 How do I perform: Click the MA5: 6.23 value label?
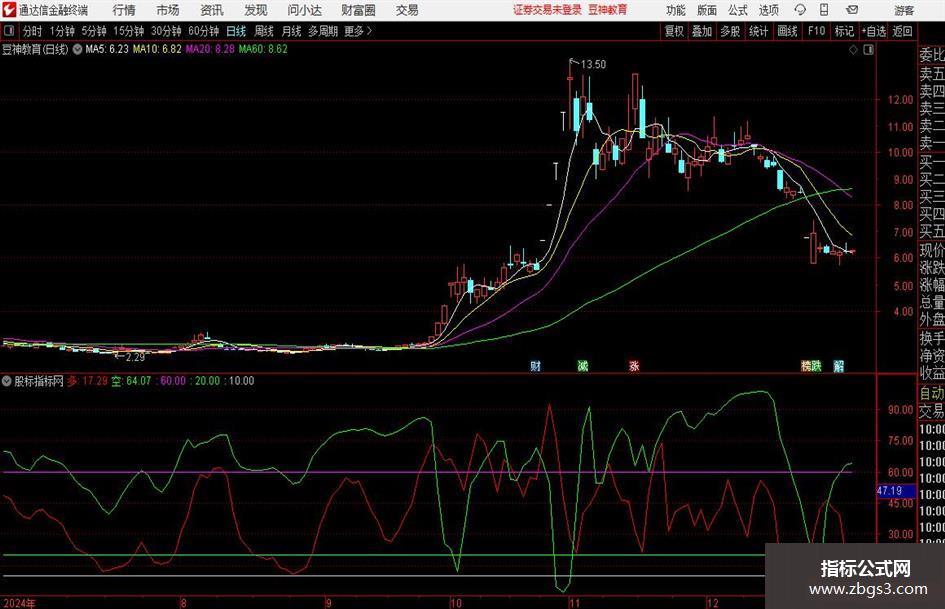(107, 49)
